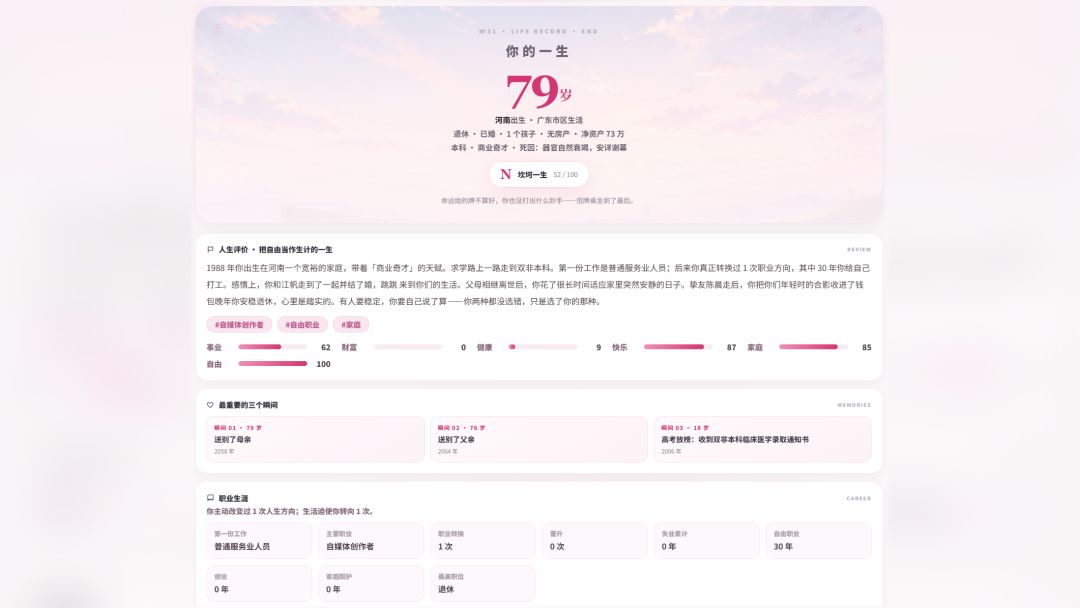Click the 最重要的三个瞬间 heading
1080x608 pixels.
(x=248, y=405)
